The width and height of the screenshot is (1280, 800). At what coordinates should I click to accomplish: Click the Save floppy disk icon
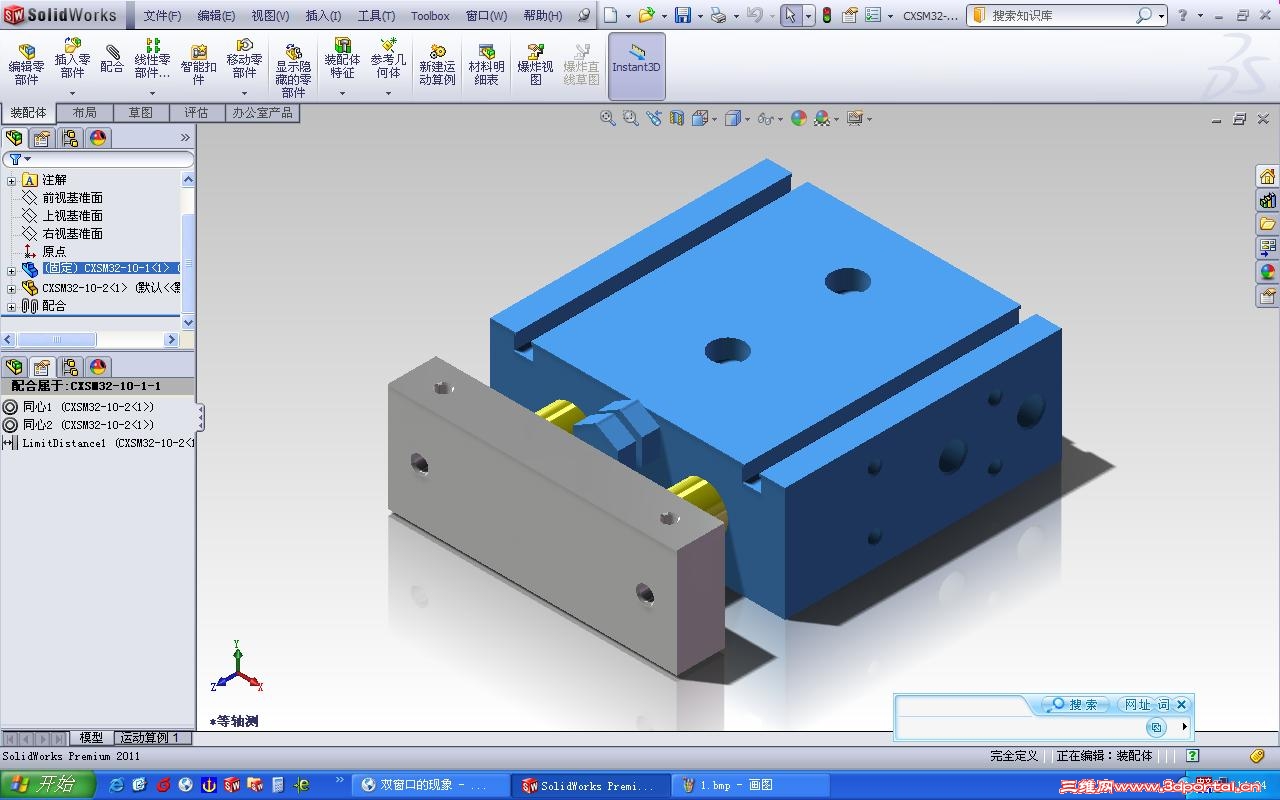pos(683,15)
